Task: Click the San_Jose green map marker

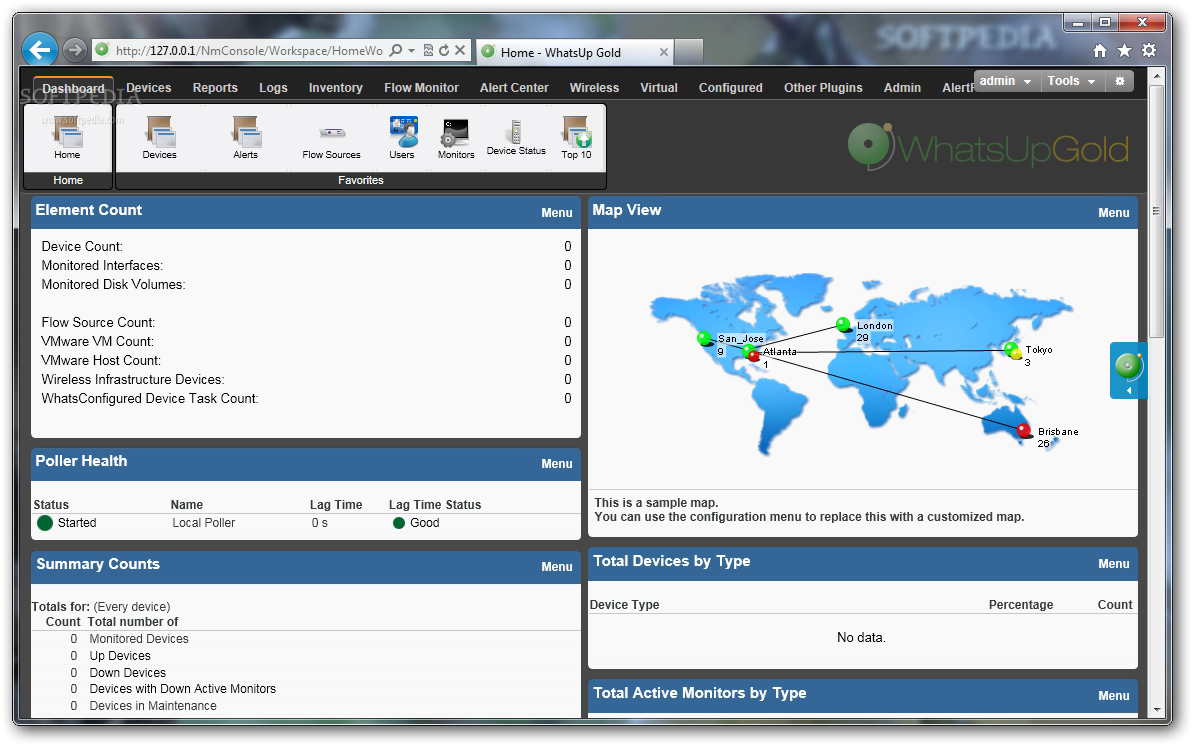Action: click(x=705, y=338)
